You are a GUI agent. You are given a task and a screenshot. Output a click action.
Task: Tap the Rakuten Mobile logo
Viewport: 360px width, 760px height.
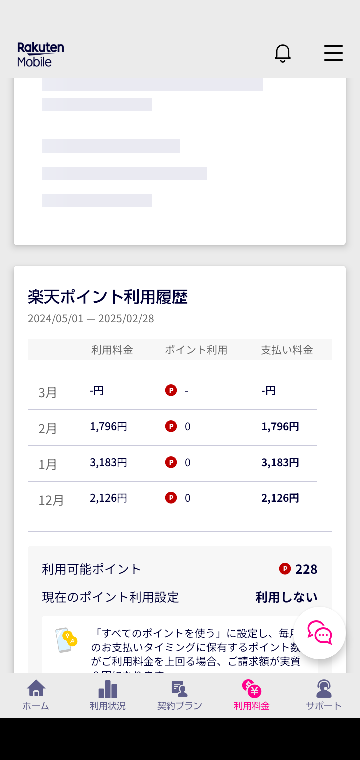click(41, 54)
